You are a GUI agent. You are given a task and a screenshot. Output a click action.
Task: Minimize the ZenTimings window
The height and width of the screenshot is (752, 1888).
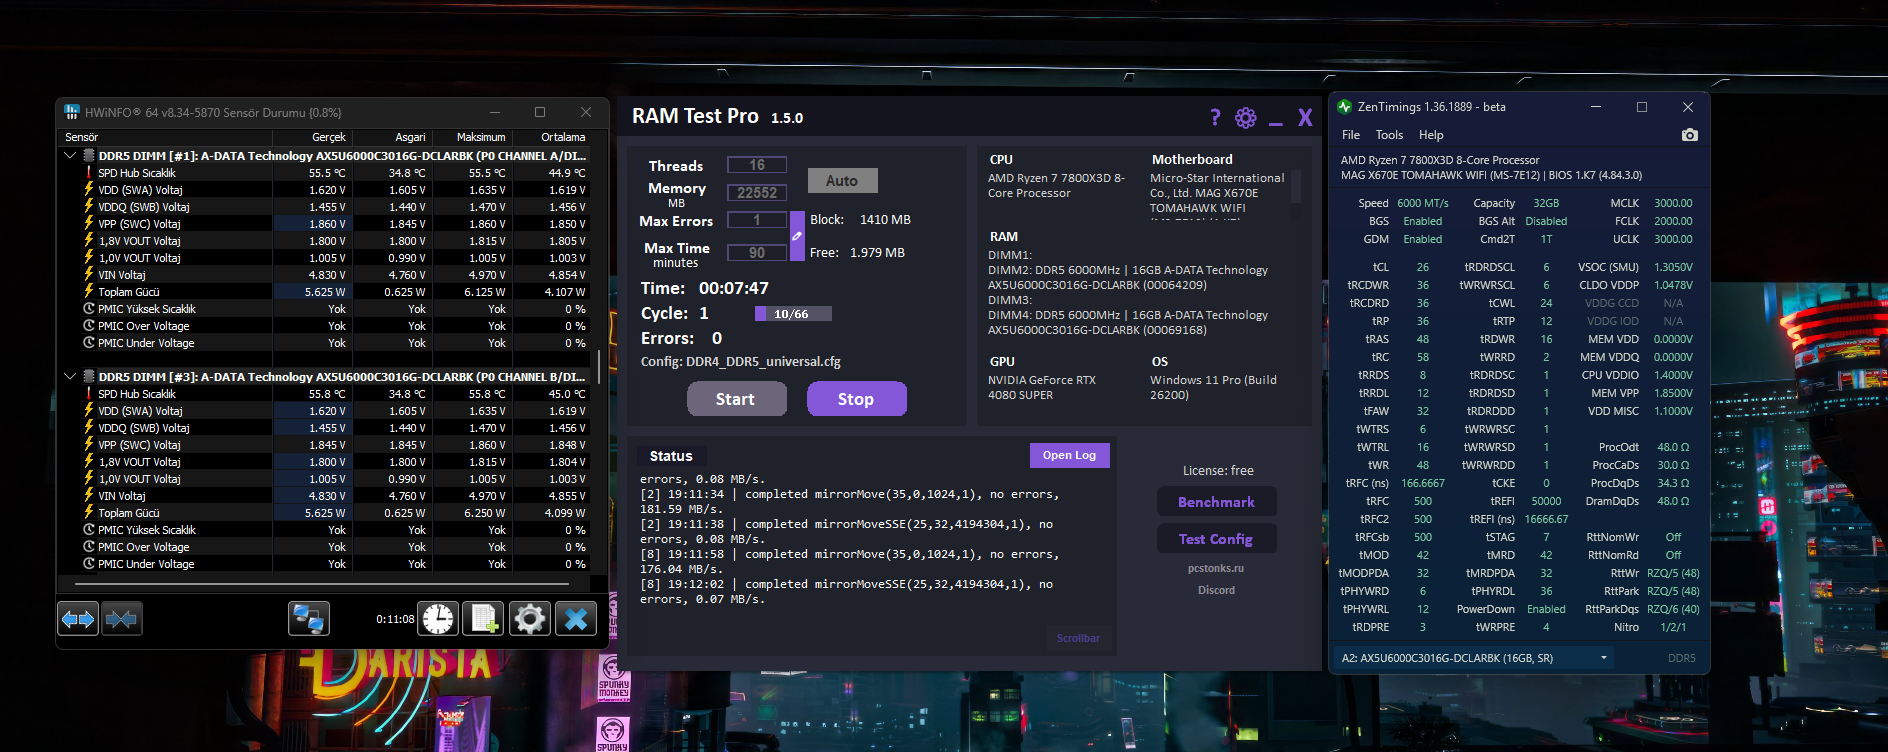click(1596, 107)
